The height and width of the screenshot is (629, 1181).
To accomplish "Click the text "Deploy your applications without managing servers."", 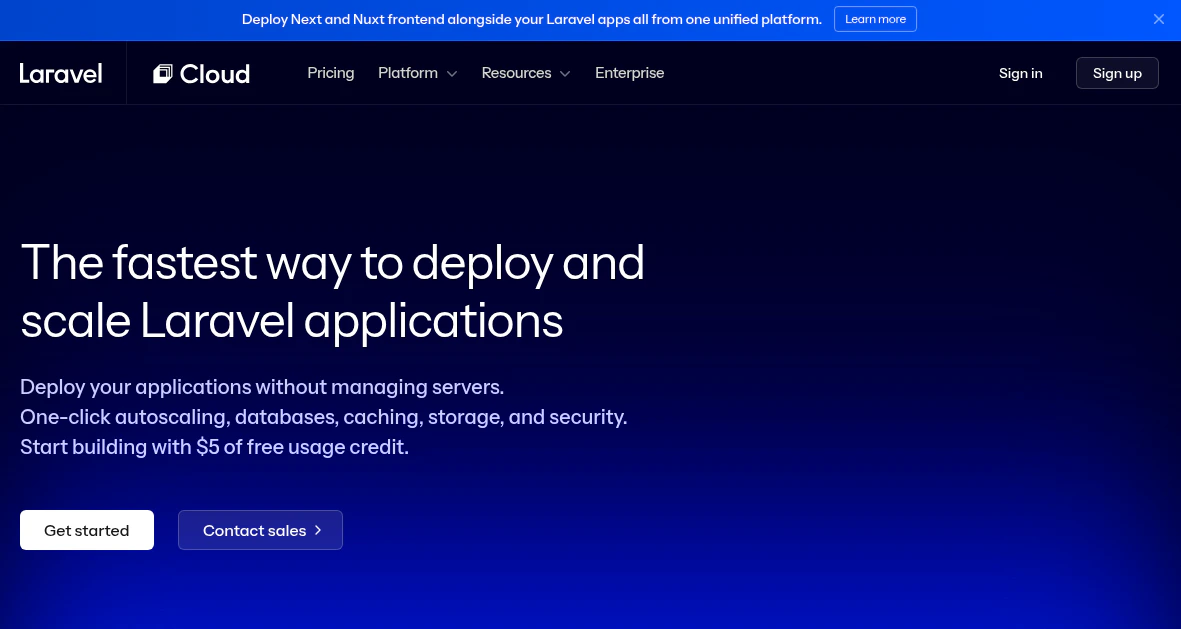I will (262, 387).
